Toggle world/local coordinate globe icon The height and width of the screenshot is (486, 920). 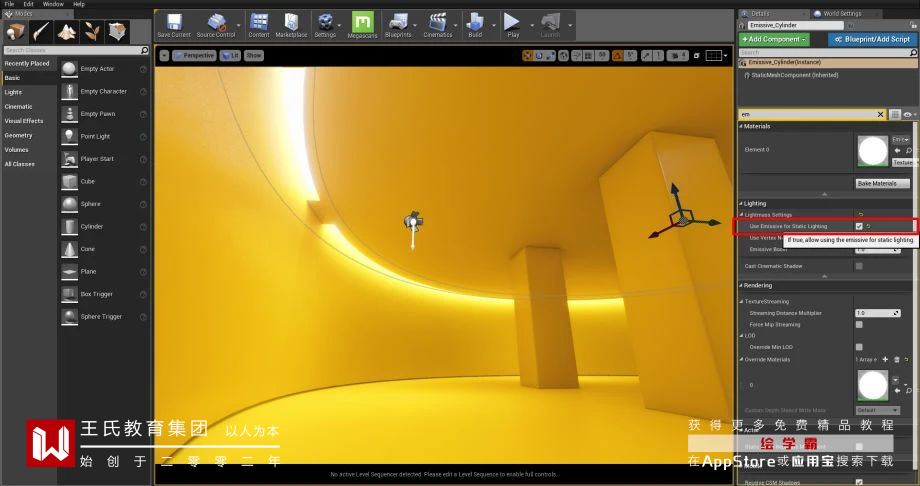click(x=563, y=56)
